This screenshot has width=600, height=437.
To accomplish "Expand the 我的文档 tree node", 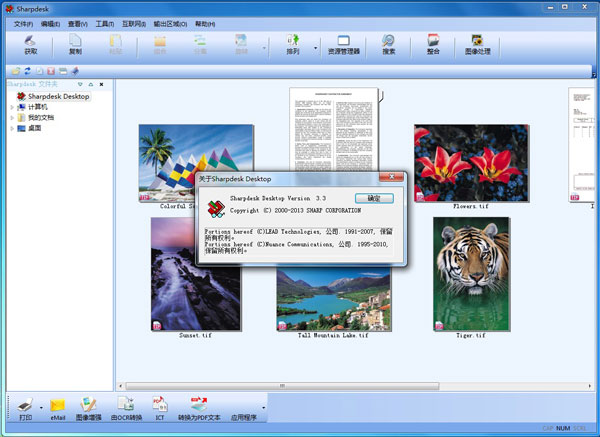I will click(12, 117).
